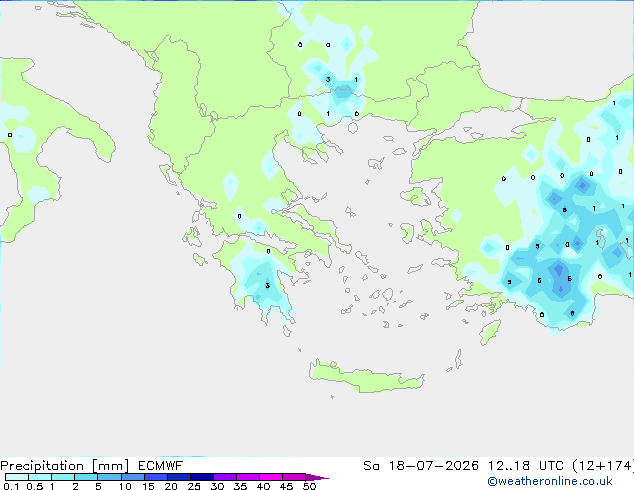Click the ECMWF model label
634x490 pixels.
tap(160, 466)
